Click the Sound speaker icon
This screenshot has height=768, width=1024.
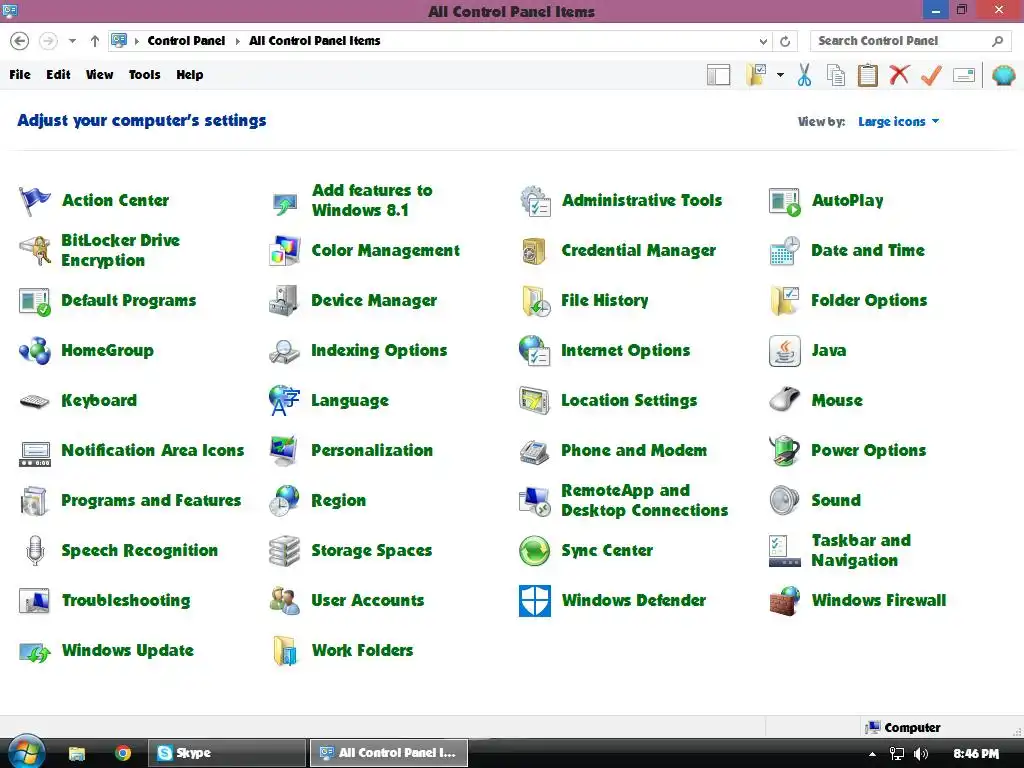[784, 500]
